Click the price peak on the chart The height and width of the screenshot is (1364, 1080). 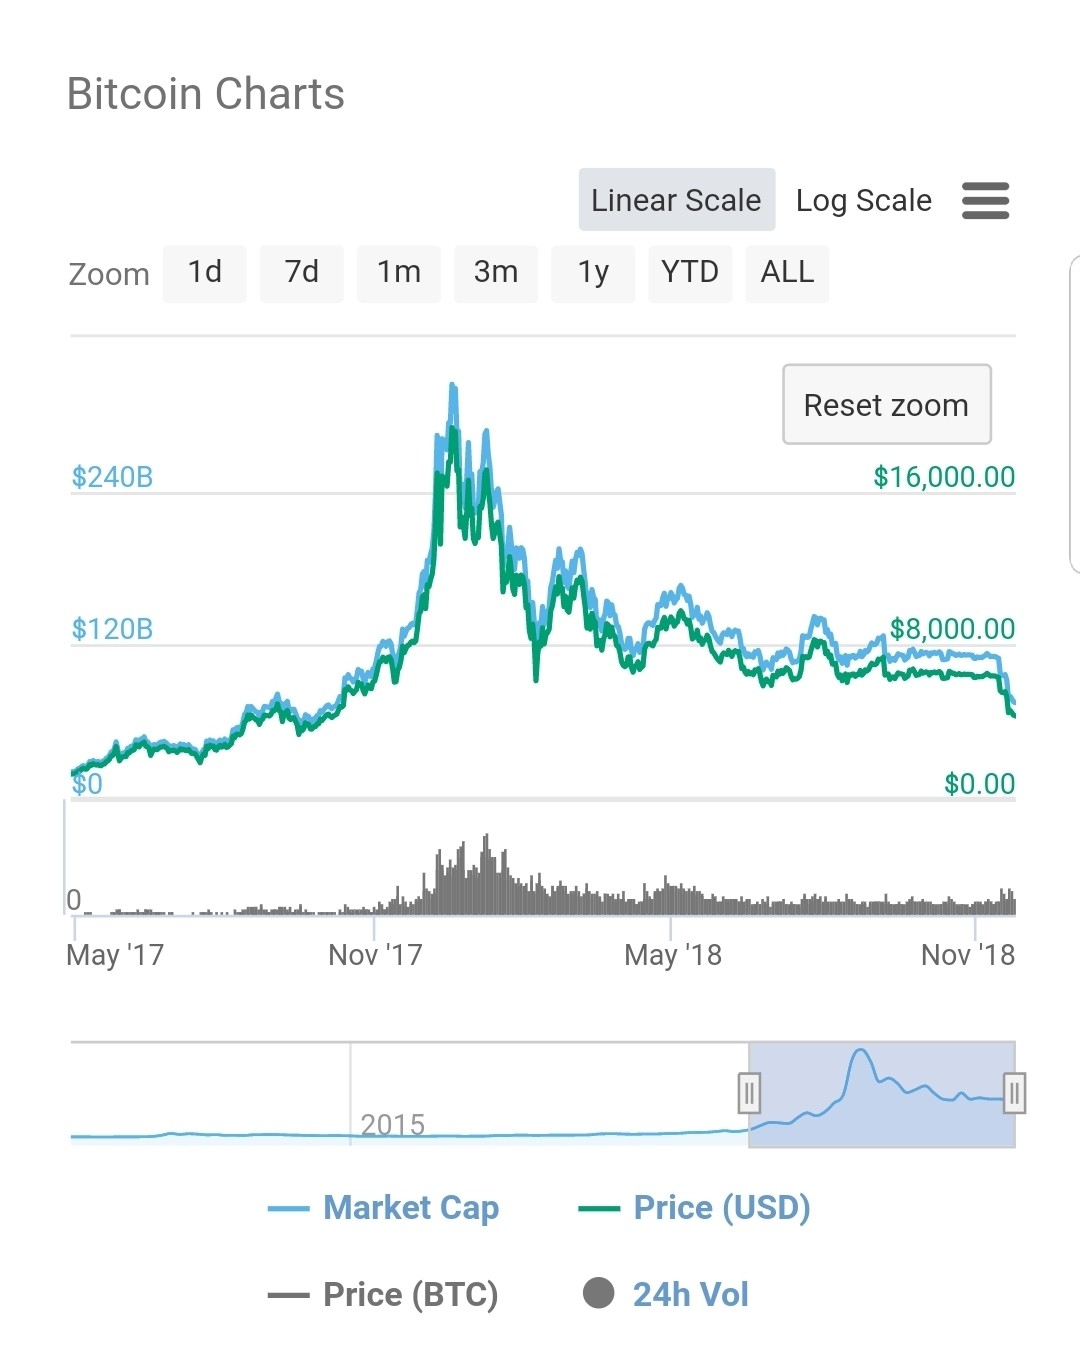click(453, 386)
